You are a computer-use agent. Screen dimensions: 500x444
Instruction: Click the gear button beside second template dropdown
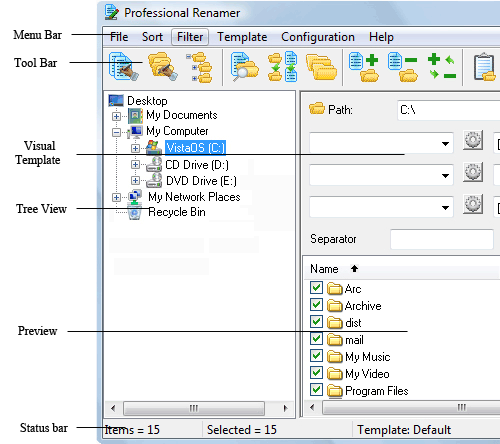(x=473, y=172)
